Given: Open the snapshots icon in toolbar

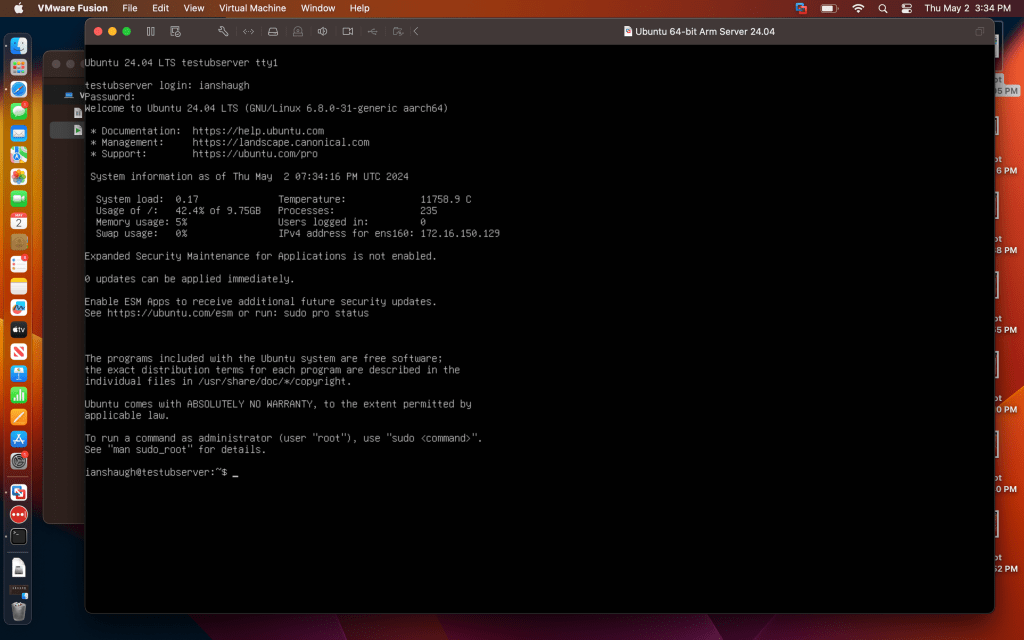Looking at the screenshot, I should coord(176,31).
